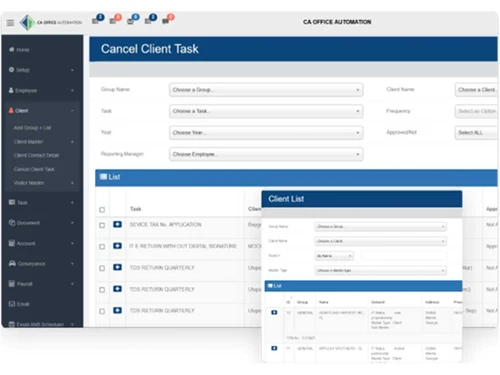Tick checkbox for IT E RETURN WITH OUT DIGITAL SIGNATURE

[x=102, y=247]
